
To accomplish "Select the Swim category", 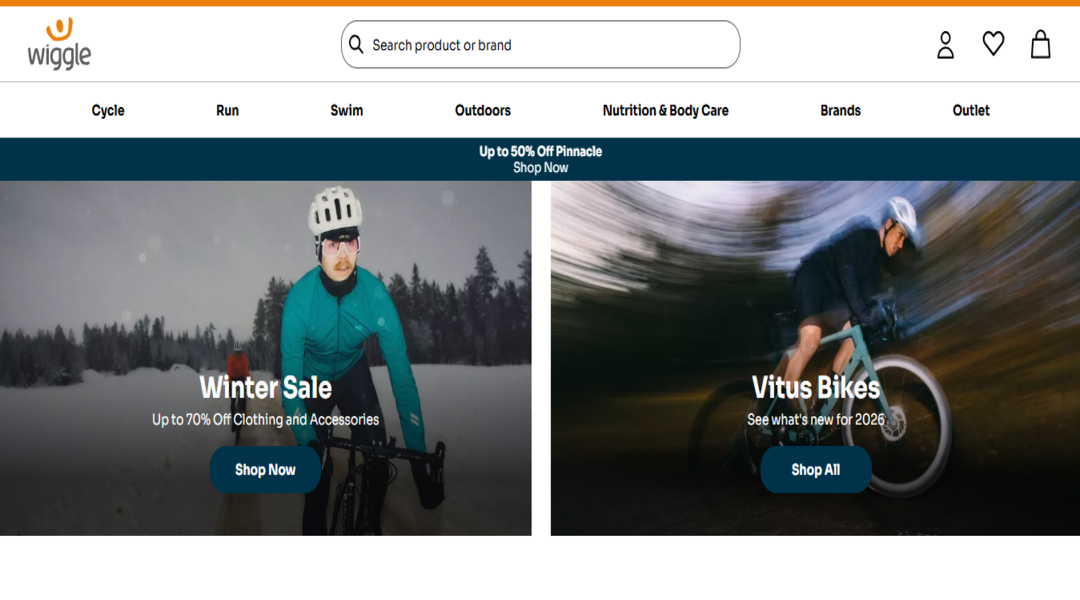I will click(x=346, y=111).
